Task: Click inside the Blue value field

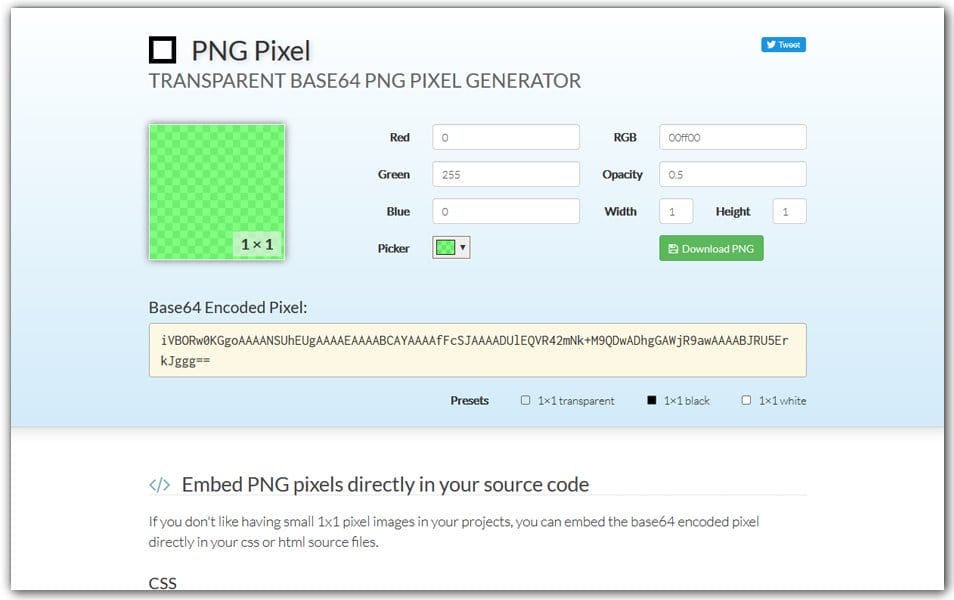Action: point(505,211)
